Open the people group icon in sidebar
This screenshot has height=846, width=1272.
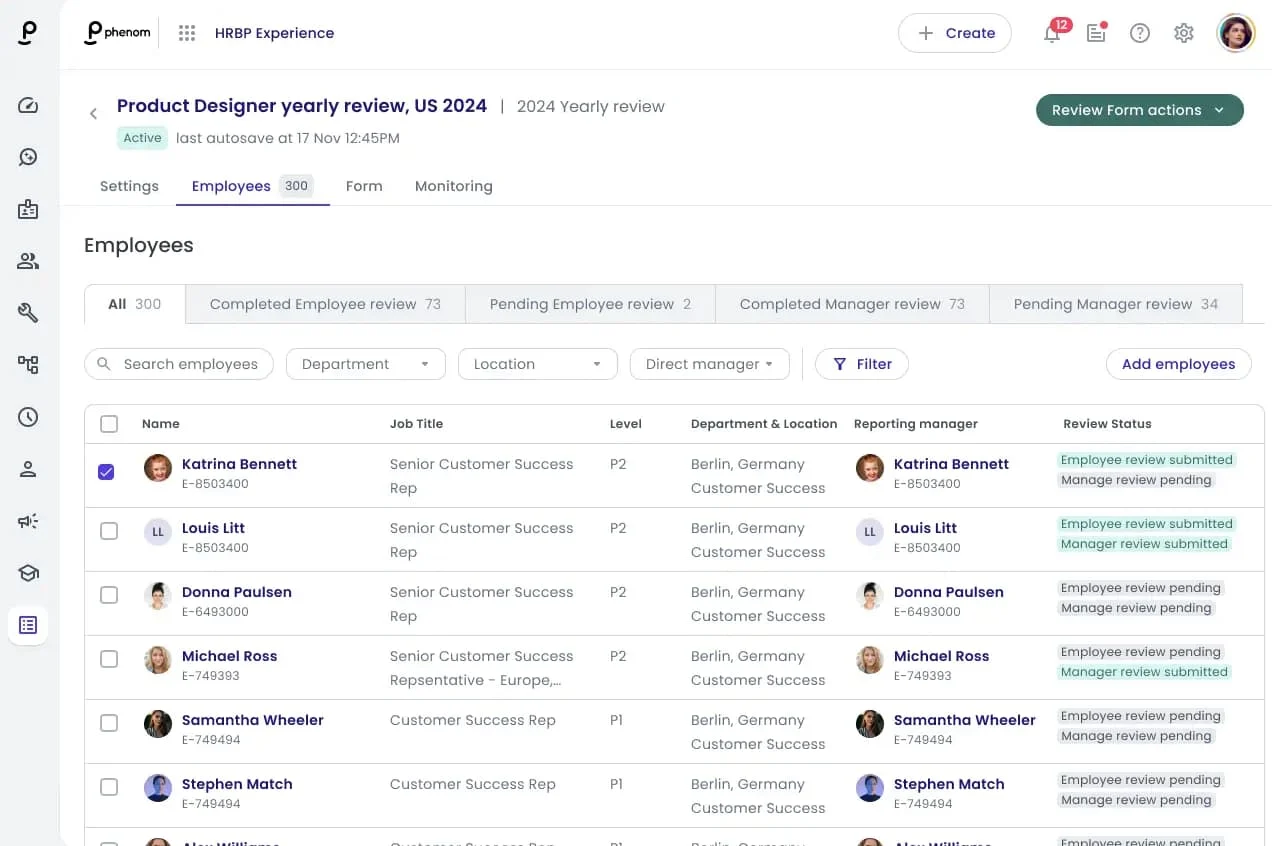28,261
